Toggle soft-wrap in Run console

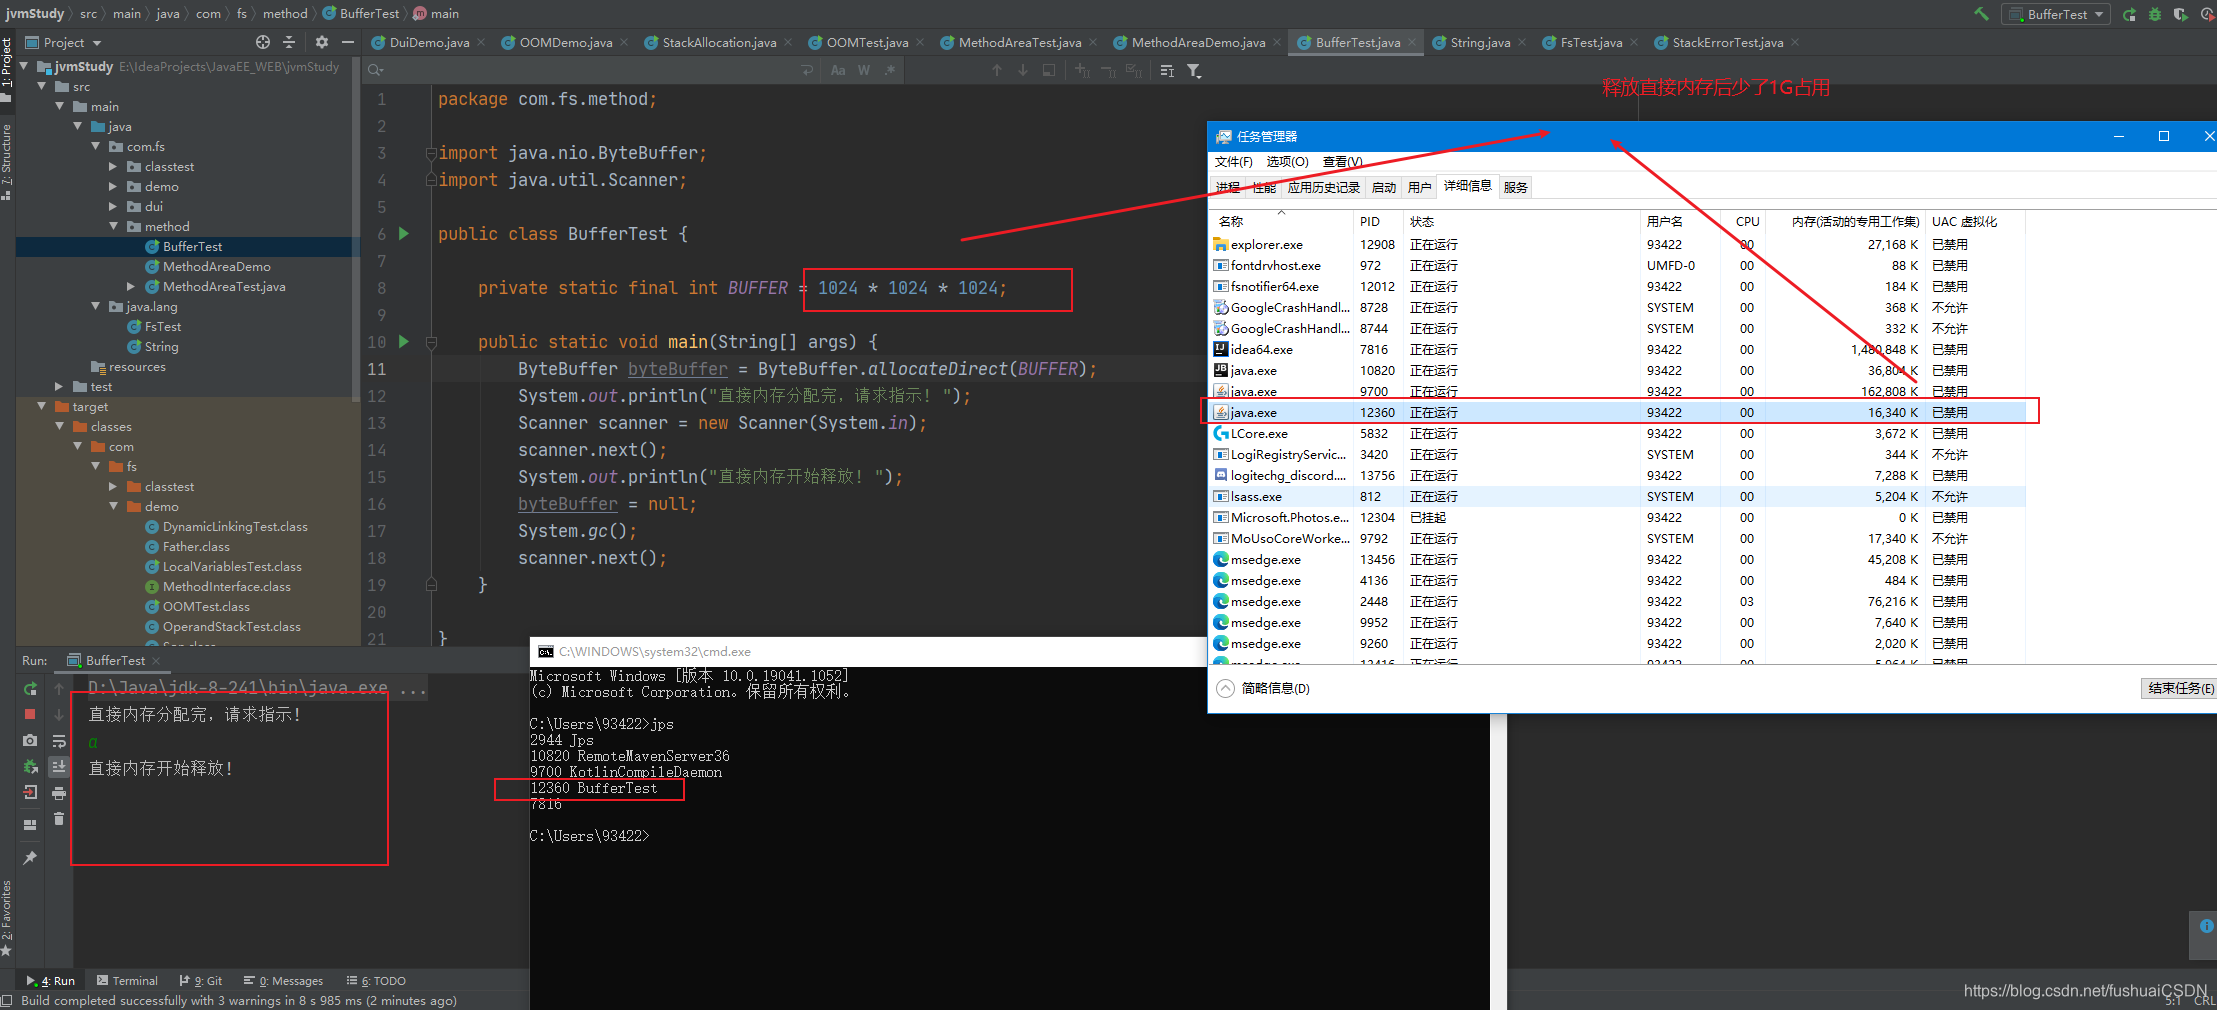point(59,741)
